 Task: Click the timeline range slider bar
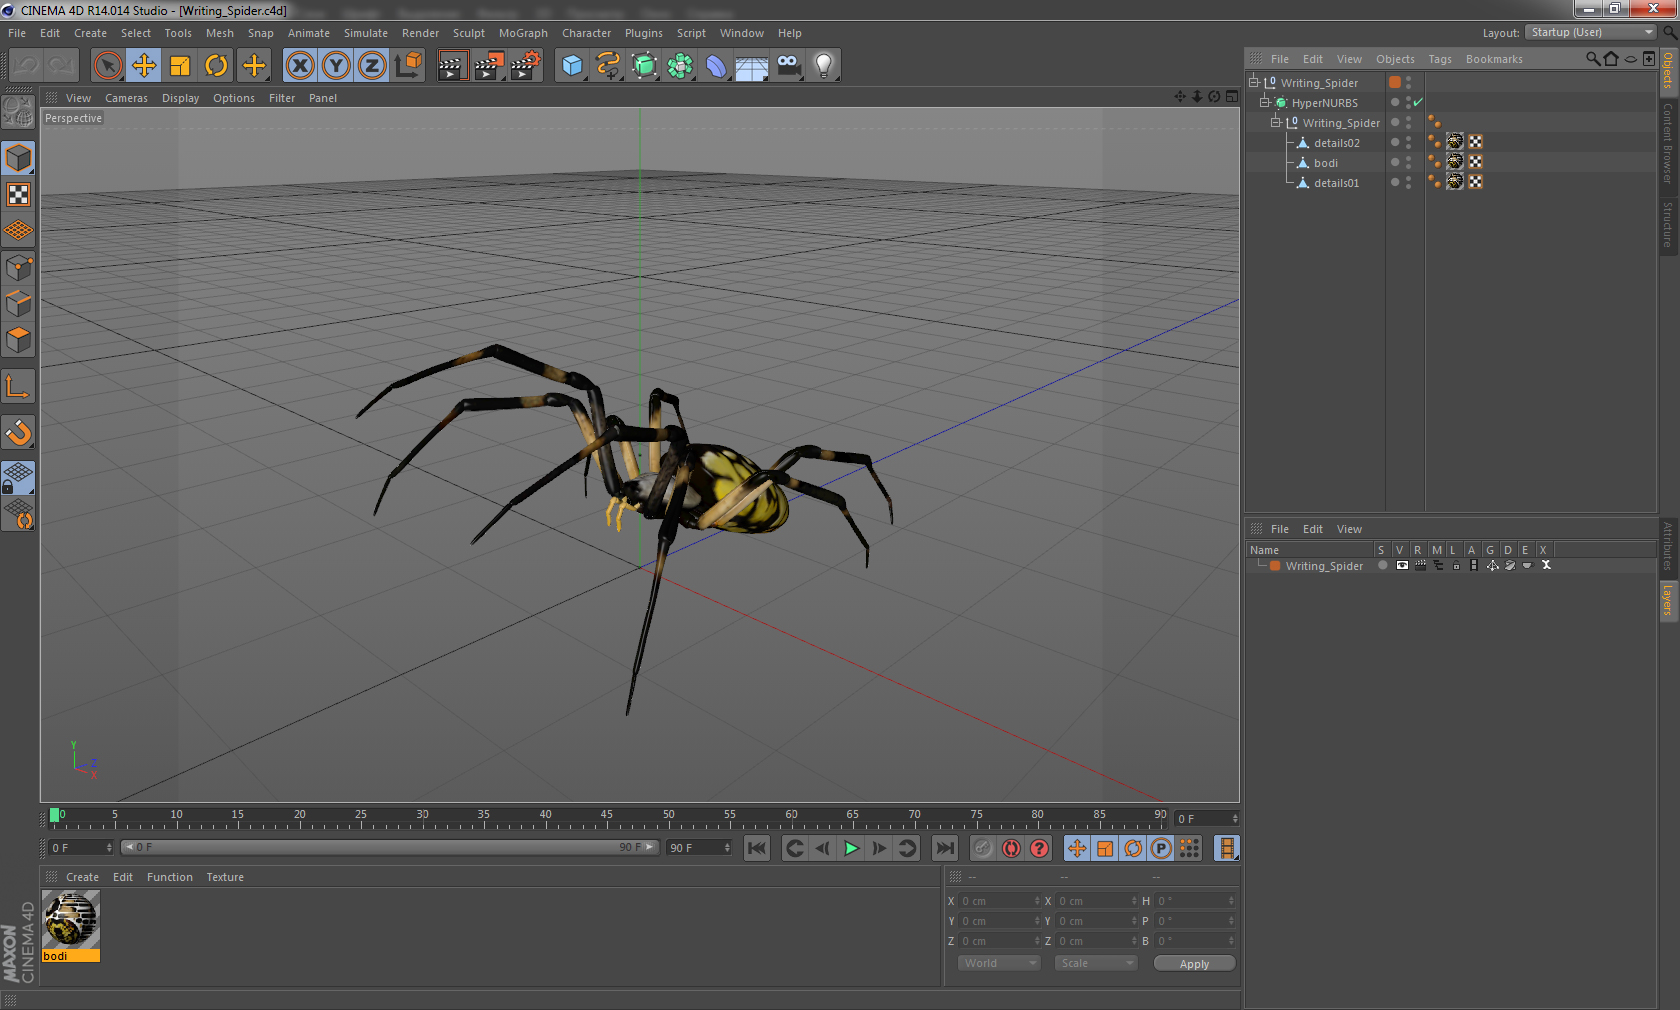(389, 847)
